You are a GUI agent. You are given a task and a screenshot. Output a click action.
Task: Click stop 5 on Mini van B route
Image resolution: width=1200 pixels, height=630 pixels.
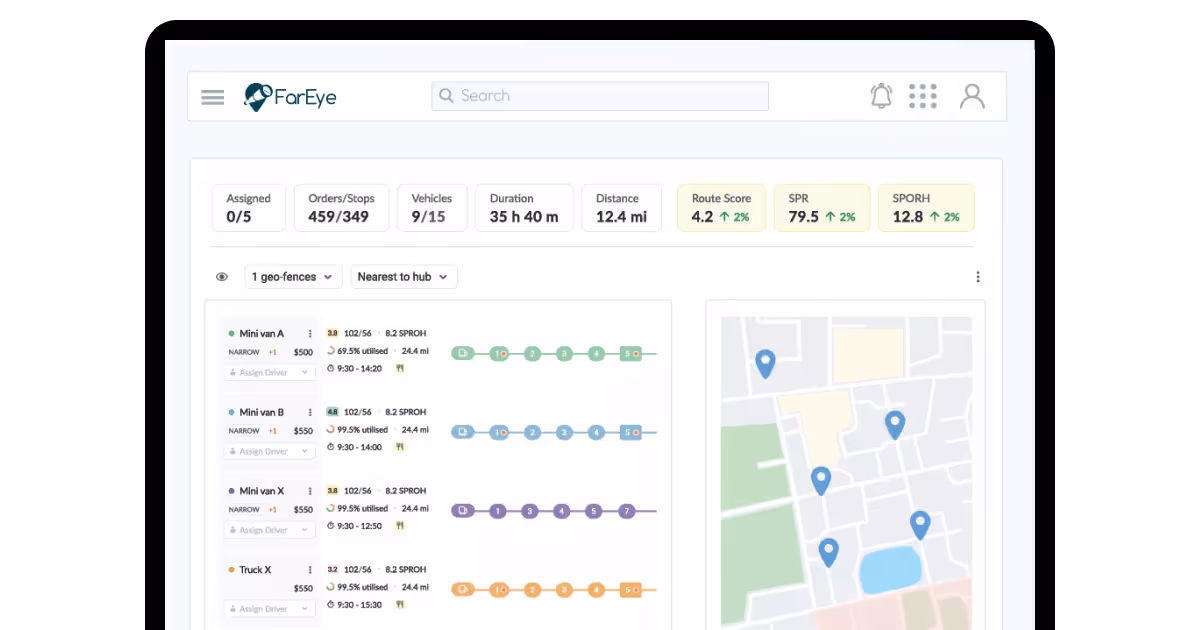pos(630,432)
